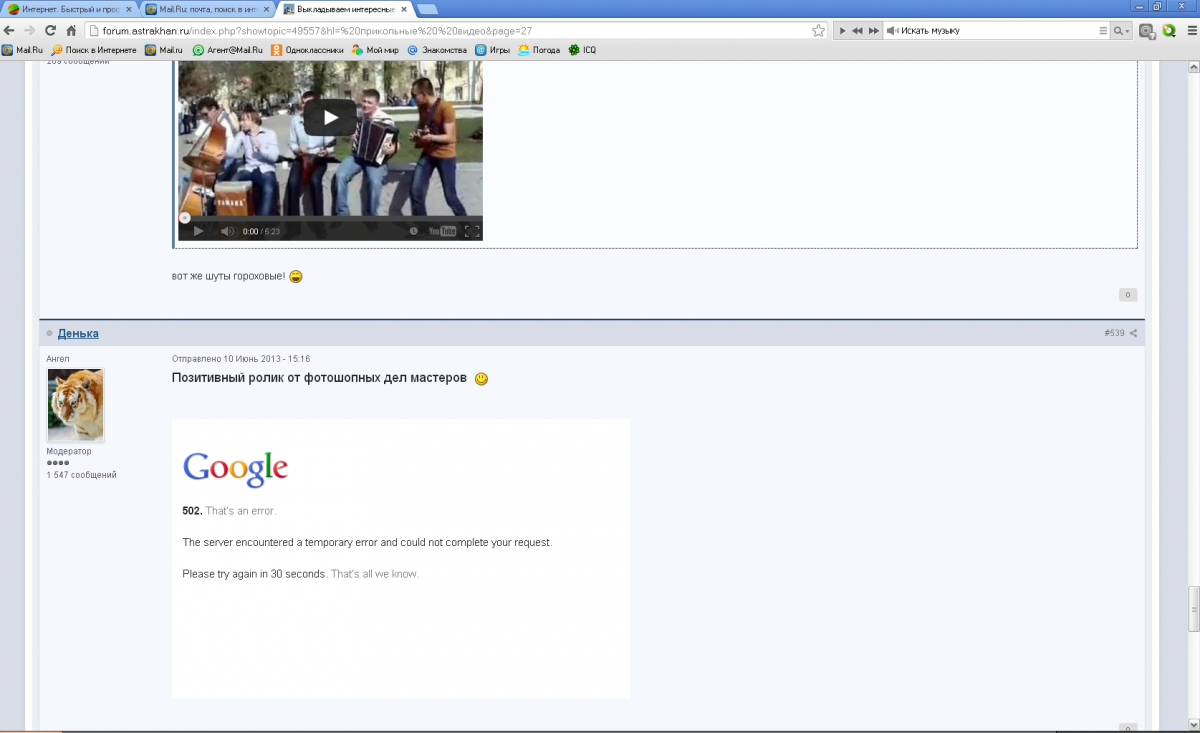The height and width of the screenshot is (733, 1200).
Task: Enter fullscreen on the YouTube video
Action: tap(472, 231)
